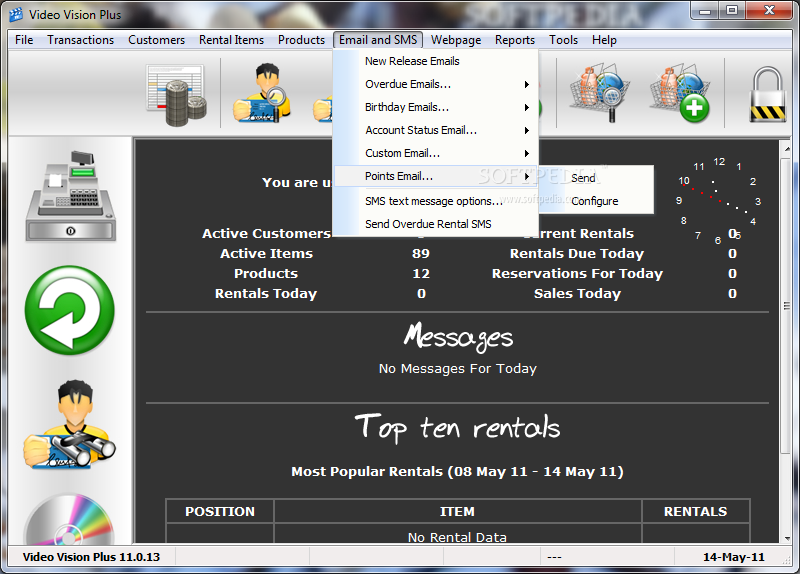Click the rainbow disc sidebar icon
The image size is (800, 574).
tap(70, 518)
